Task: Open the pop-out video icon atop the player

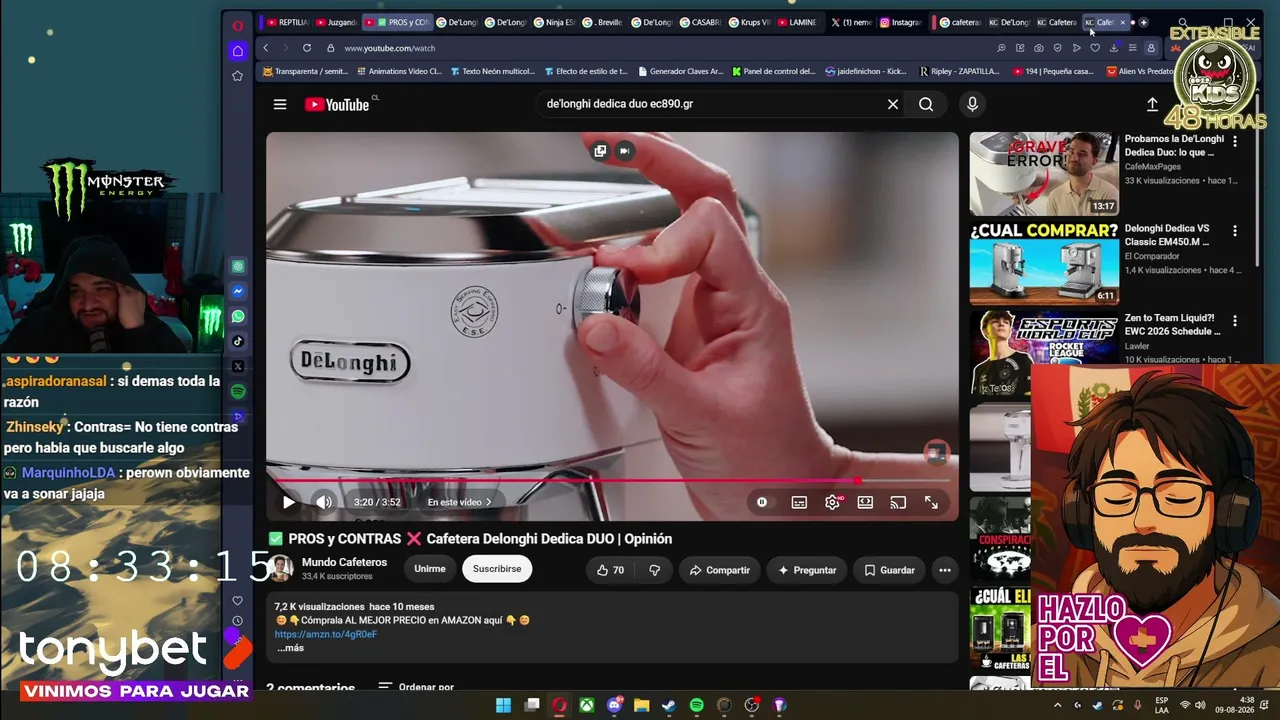Action: tap(600, 151)
